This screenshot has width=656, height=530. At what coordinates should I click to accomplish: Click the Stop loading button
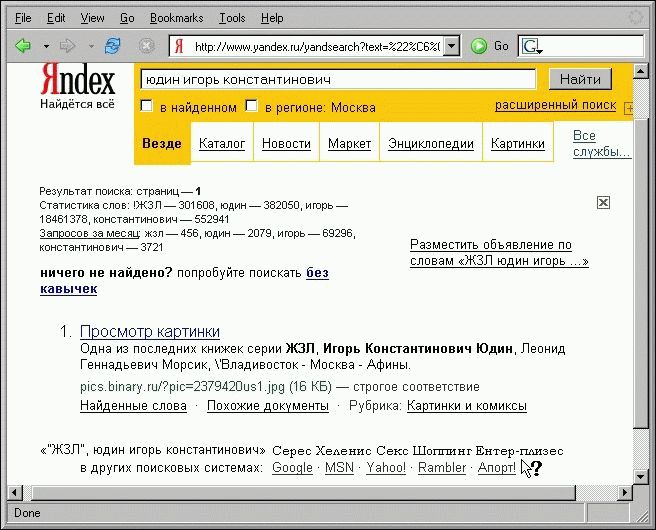pyautogui.click(x=146, y=46)
